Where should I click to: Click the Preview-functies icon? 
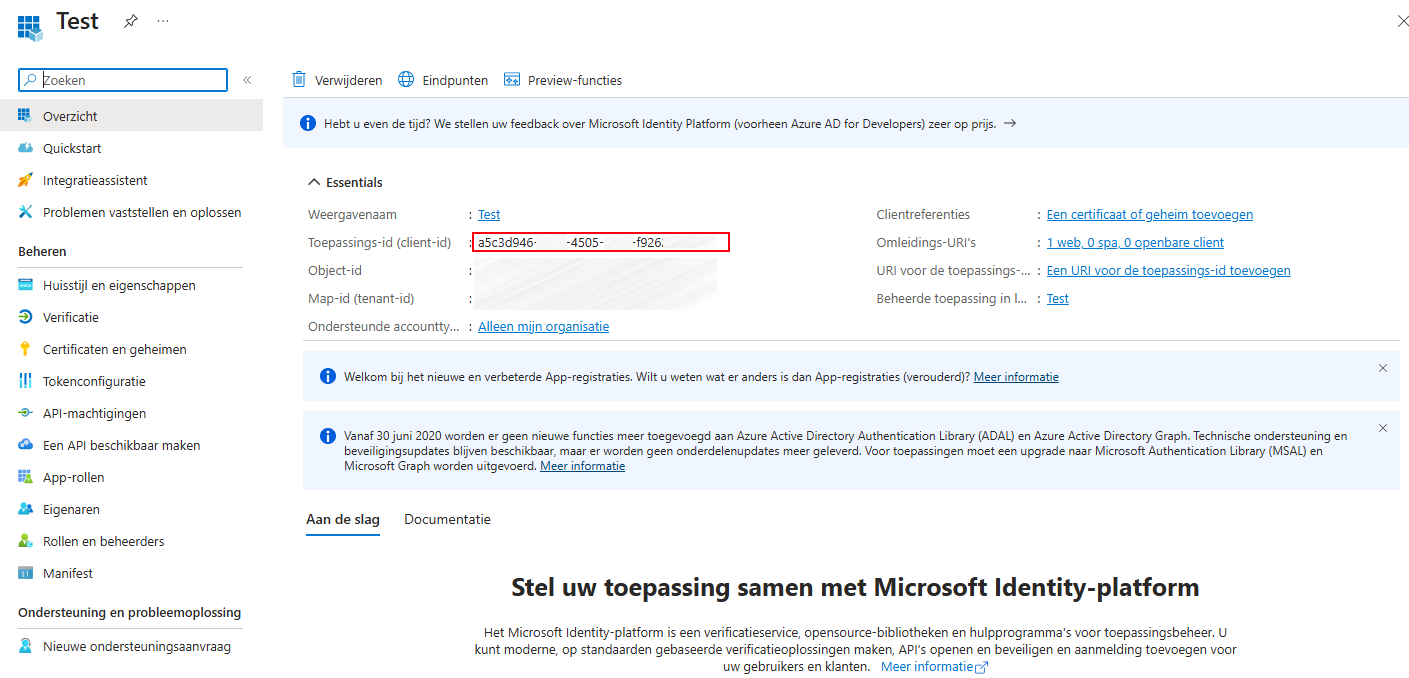tap(512, 80)
